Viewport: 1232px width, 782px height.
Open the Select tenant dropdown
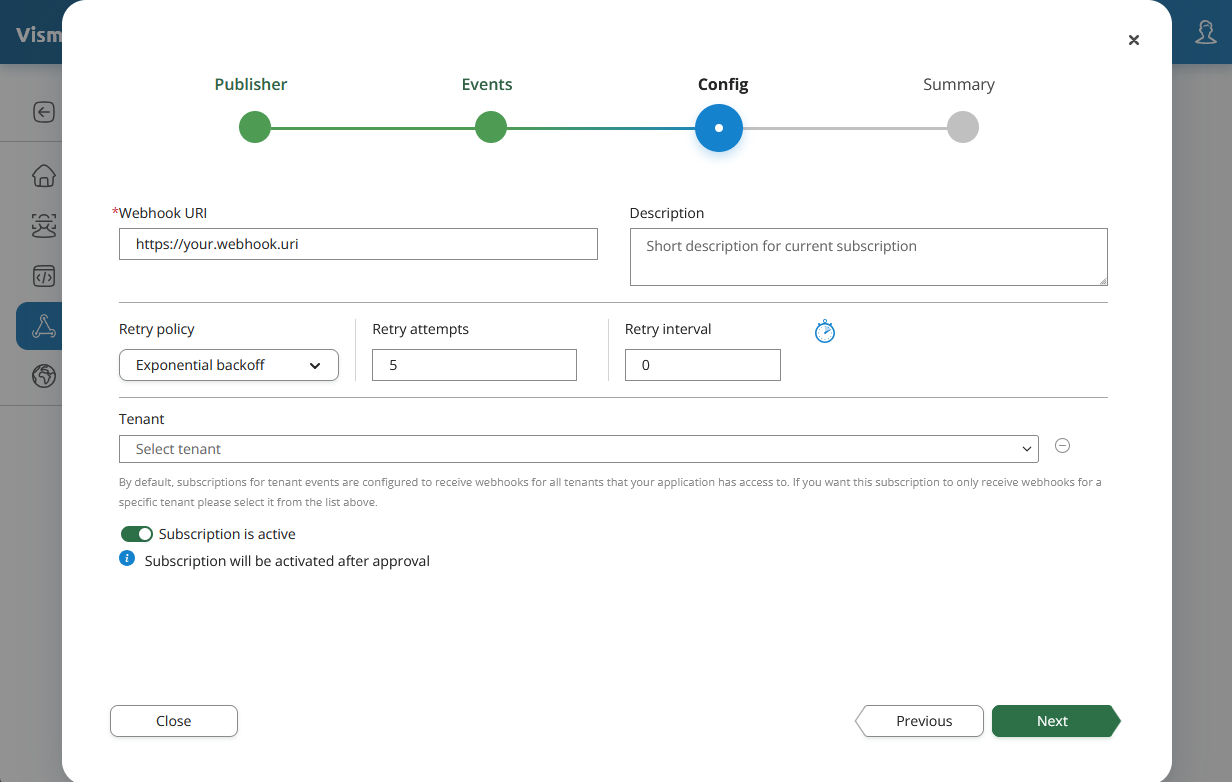(x=578, y=449)
